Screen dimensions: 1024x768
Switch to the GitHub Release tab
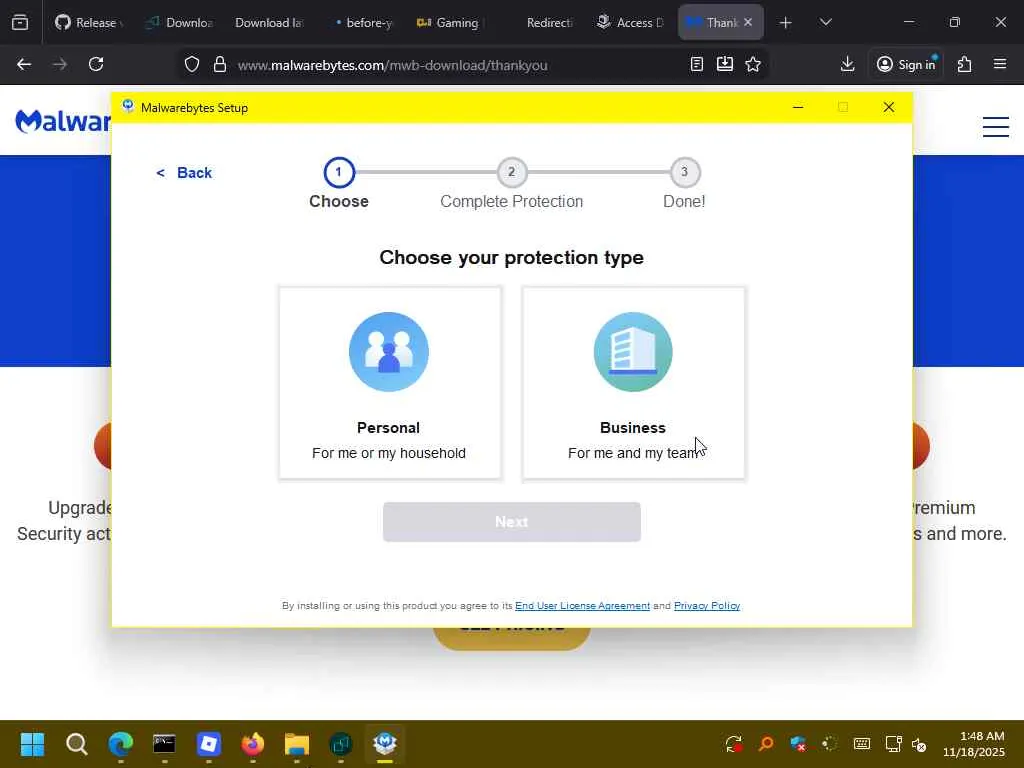point(89,23)
